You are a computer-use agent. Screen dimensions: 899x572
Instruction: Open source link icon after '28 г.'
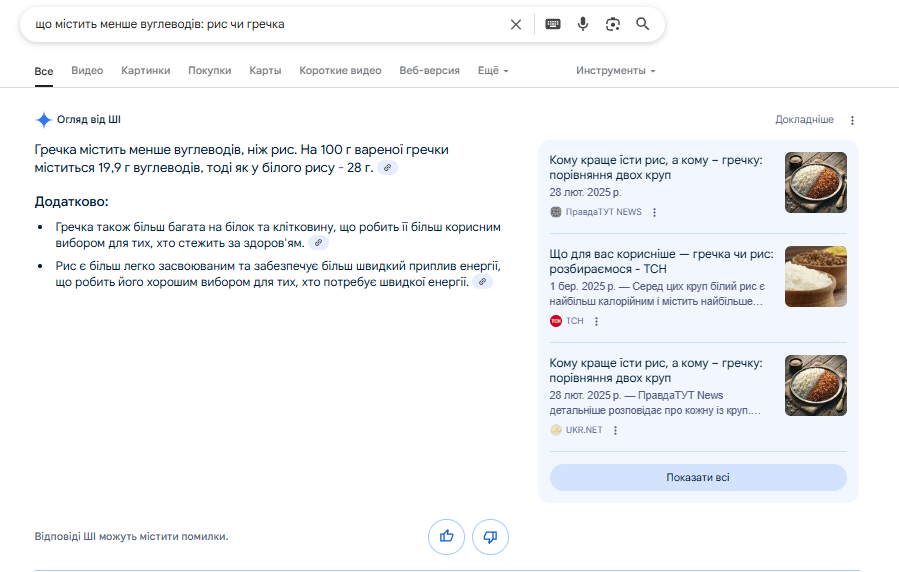388,168
